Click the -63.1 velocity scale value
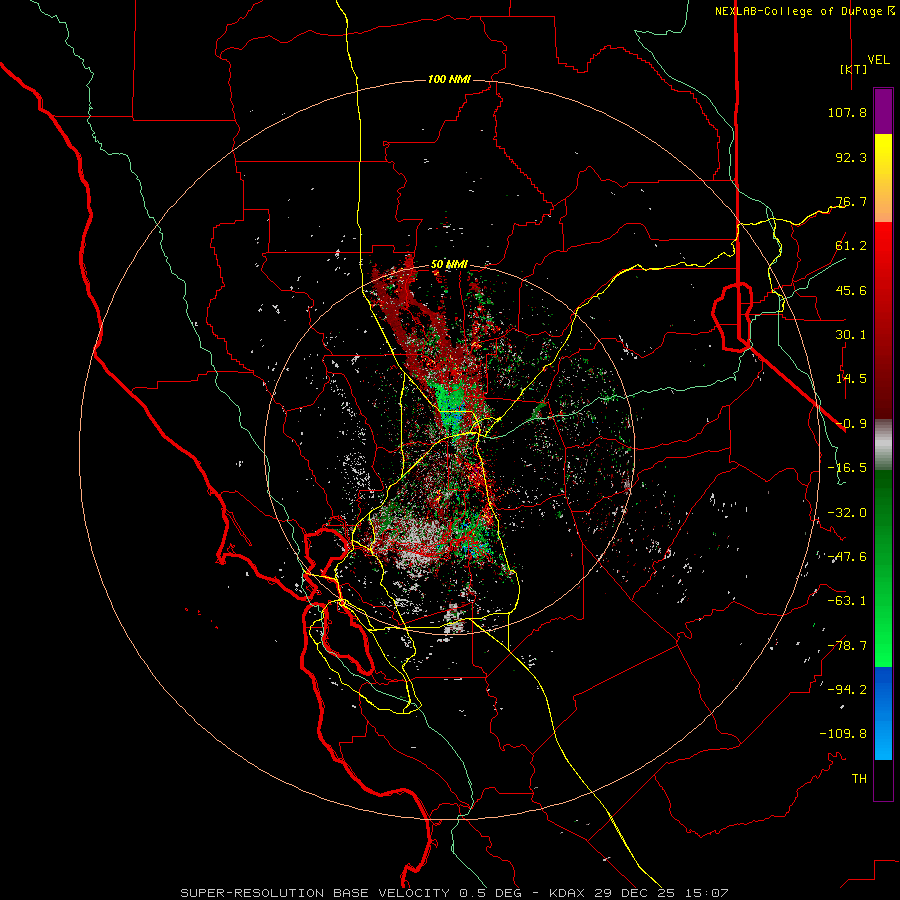Image resolution: width=900 pixels, height=900 pixels. click(847, 601)
